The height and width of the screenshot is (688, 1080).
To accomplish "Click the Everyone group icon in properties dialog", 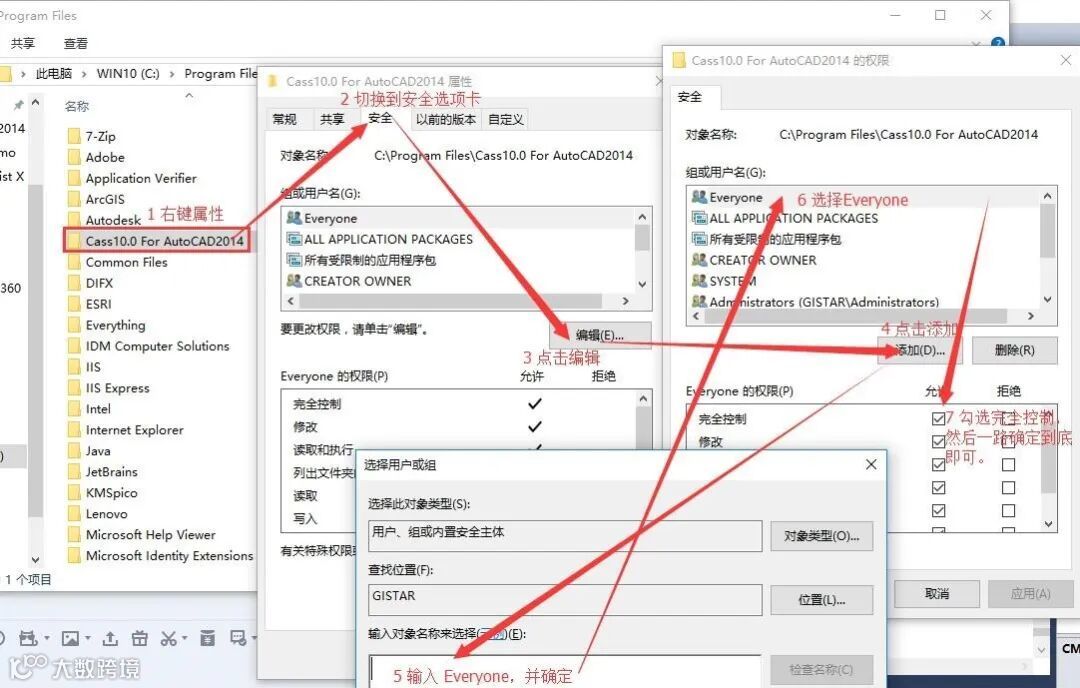I will (294, 218).
